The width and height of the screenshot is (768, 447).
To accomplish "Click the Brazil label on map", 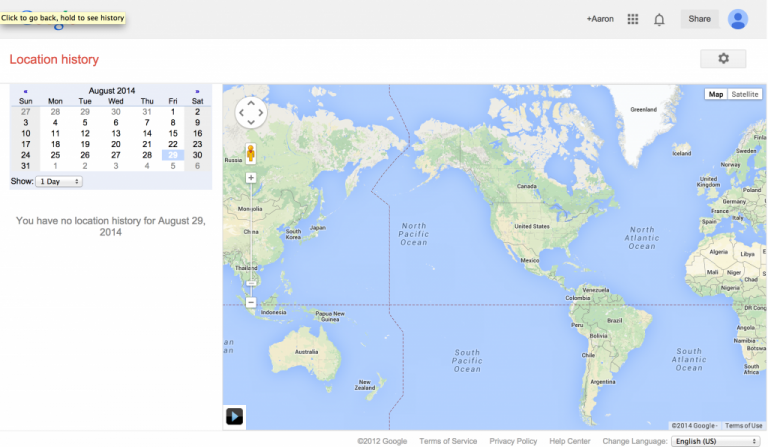I will pyautogui.click(x=615, y=321).
